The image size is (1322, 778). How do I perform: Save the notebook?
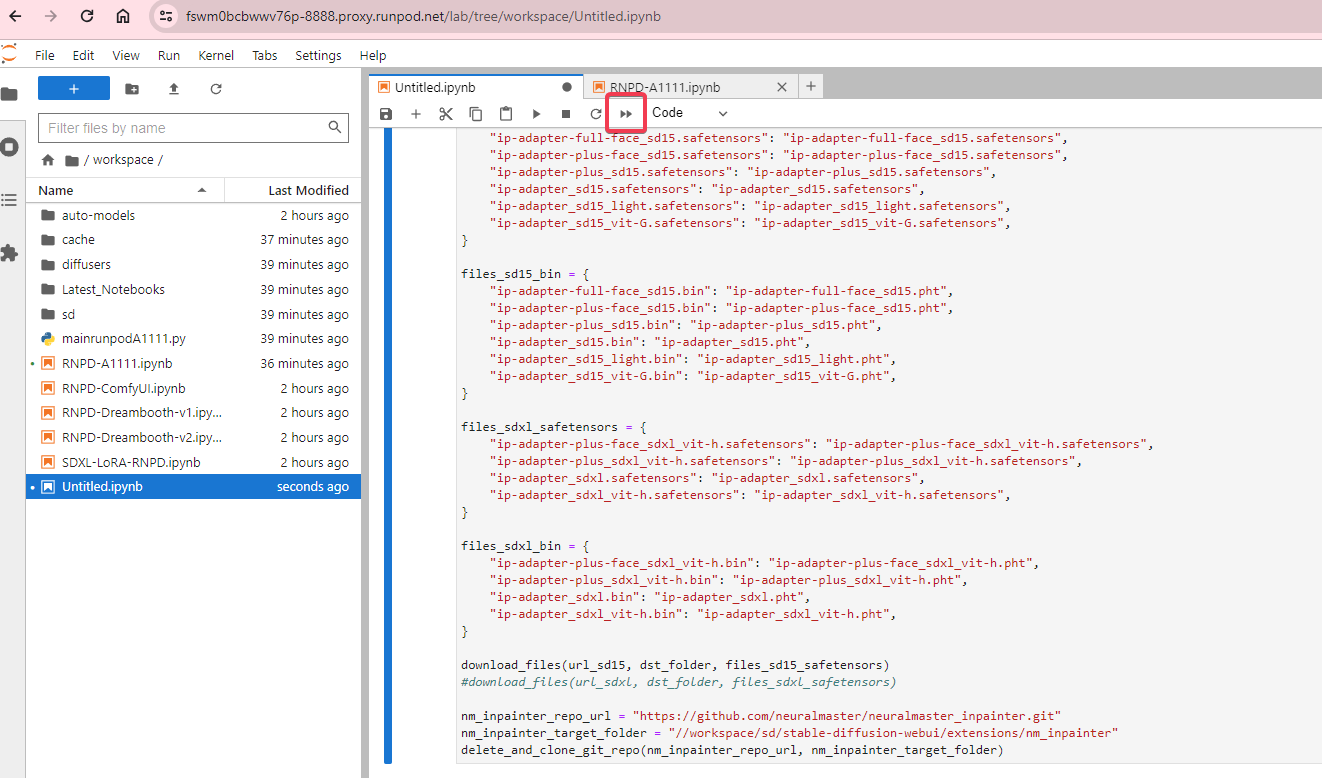point(386,114)
